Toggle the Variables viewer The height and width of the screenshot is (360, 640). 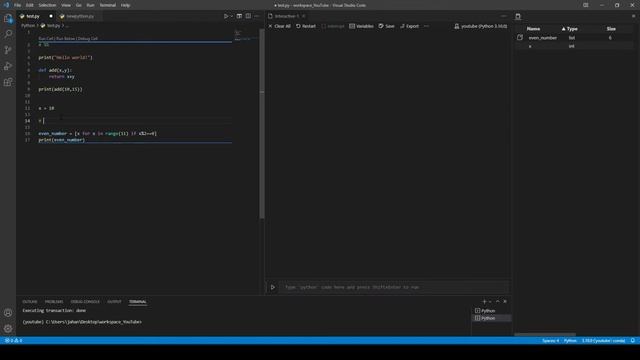click(x=361, y=26)
